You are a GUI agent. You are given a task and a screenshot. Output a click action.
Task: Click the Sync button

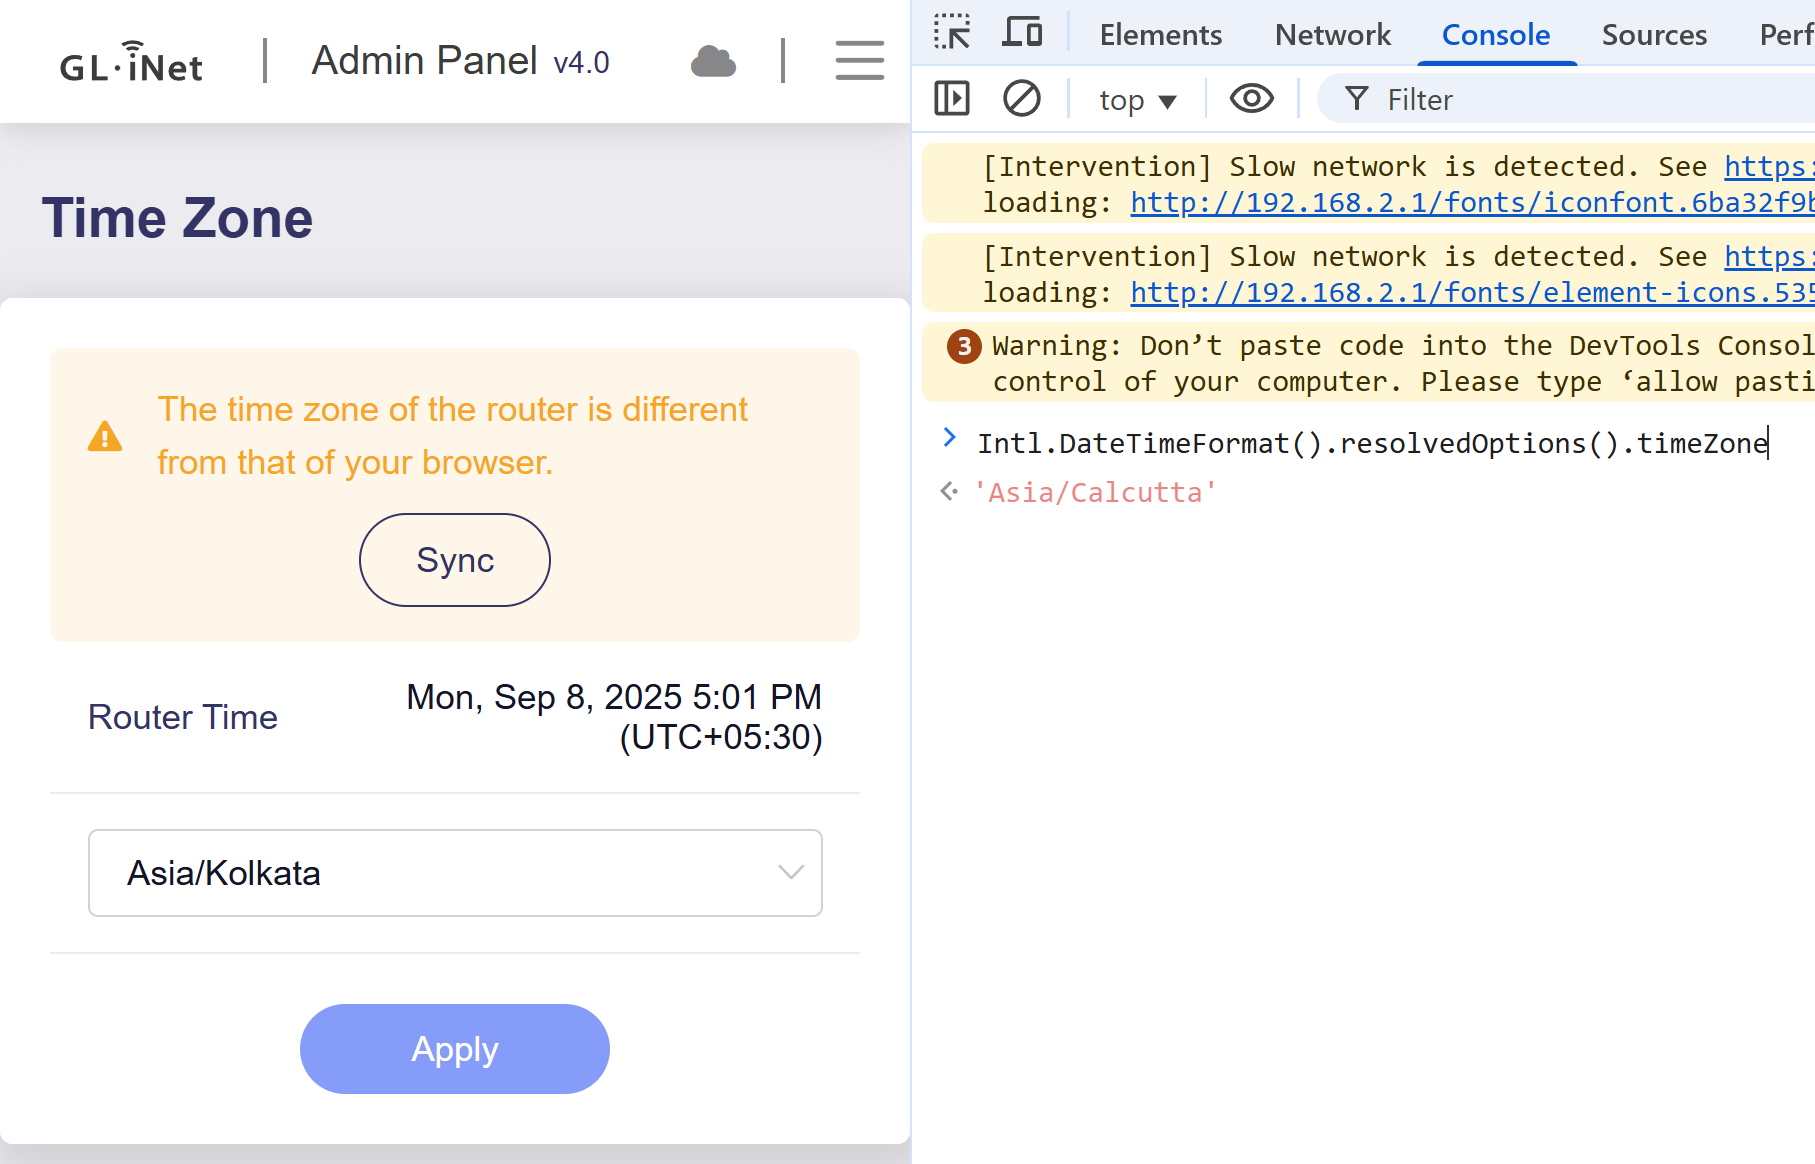(455, 560)
